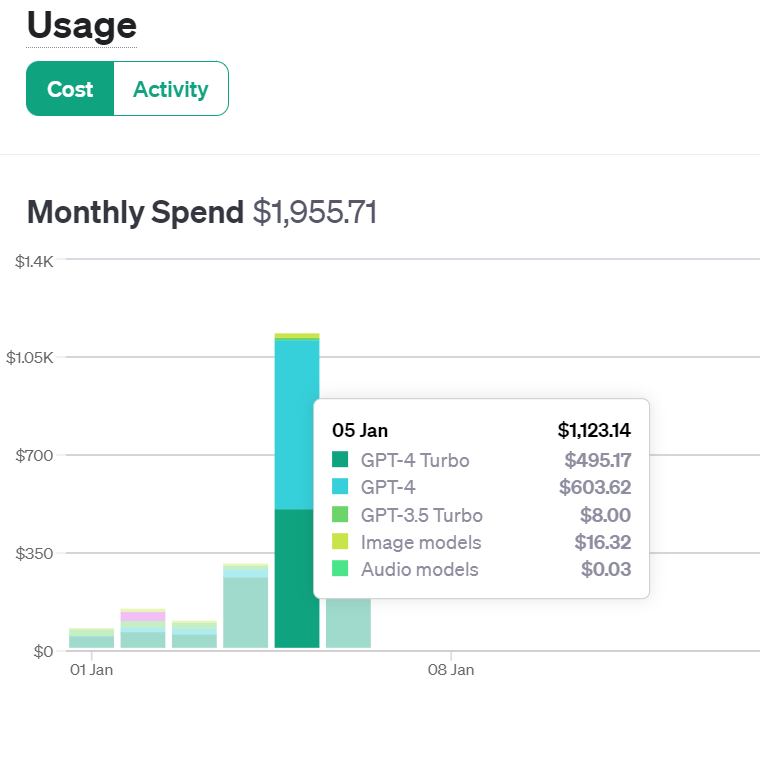Switch to the Activity tab

point(171,89)
